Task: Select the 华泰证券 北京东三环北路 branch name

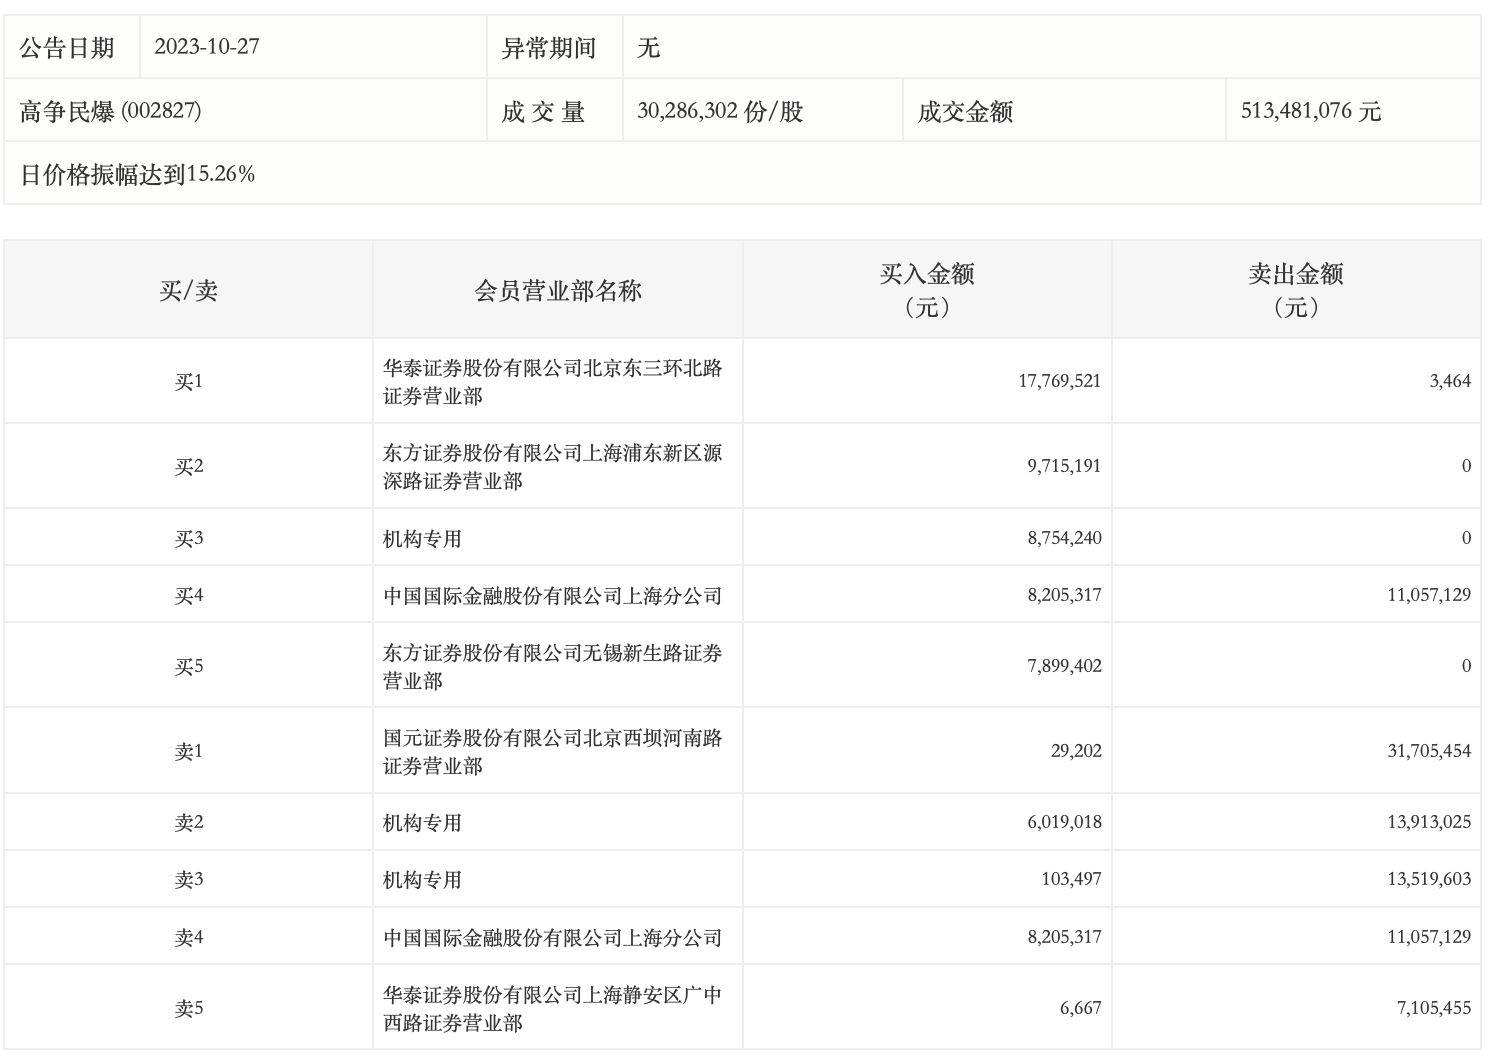Action: pos(552,382)
